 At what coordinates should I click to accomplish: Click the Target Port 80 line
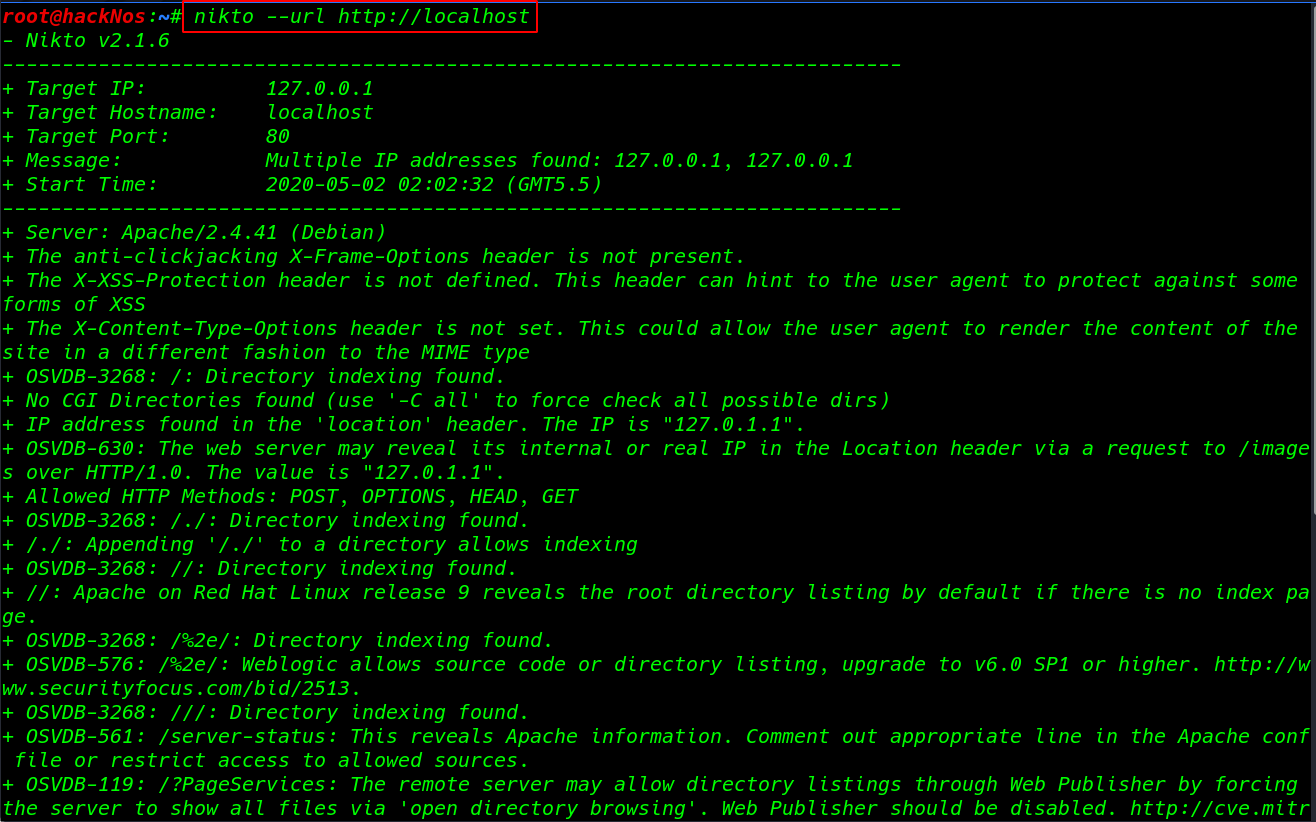coord(277,136)
